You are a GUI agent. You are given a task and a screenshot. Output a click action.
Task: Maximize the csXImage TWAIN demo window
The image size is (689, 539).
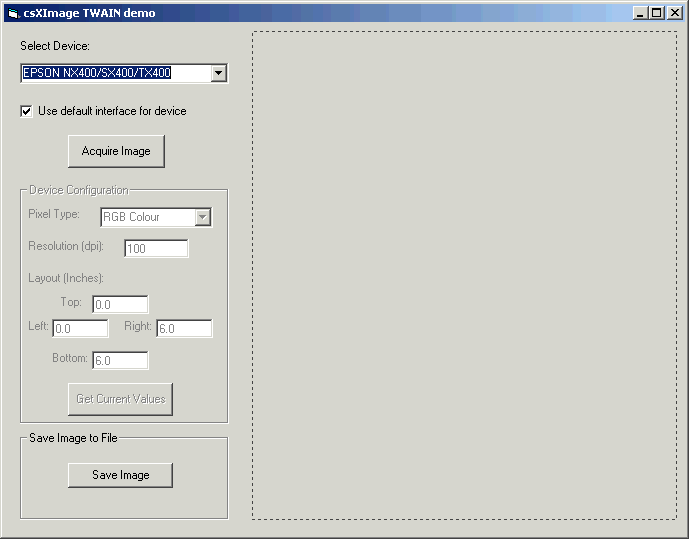click(657, 13)
